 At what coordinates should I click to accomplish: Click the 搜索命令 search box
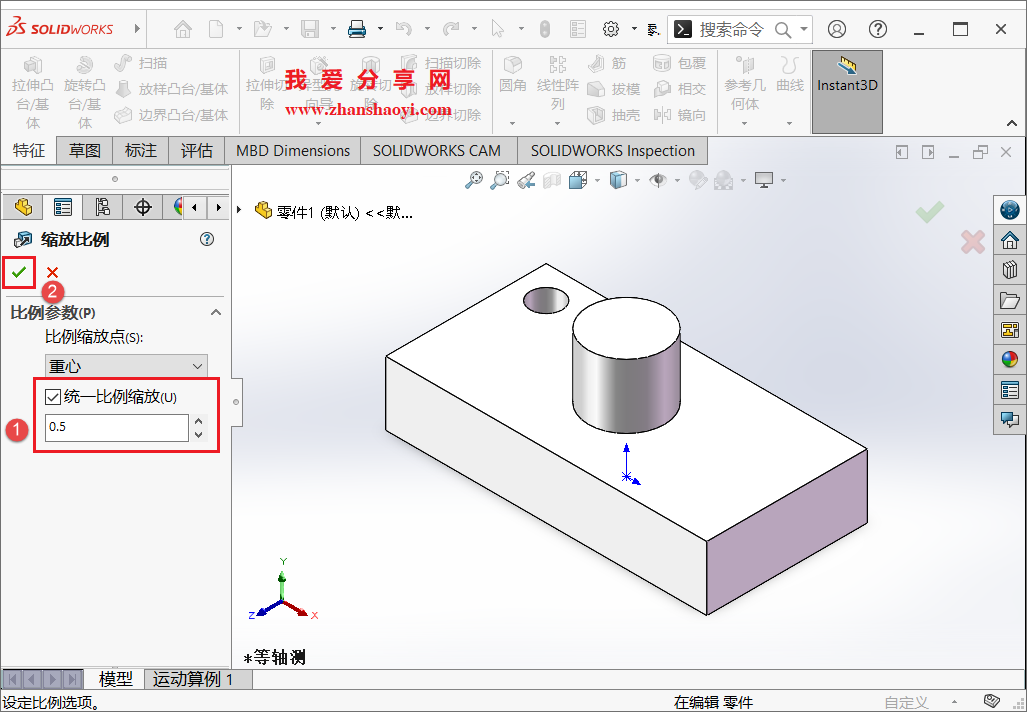(x=732, y=29)
